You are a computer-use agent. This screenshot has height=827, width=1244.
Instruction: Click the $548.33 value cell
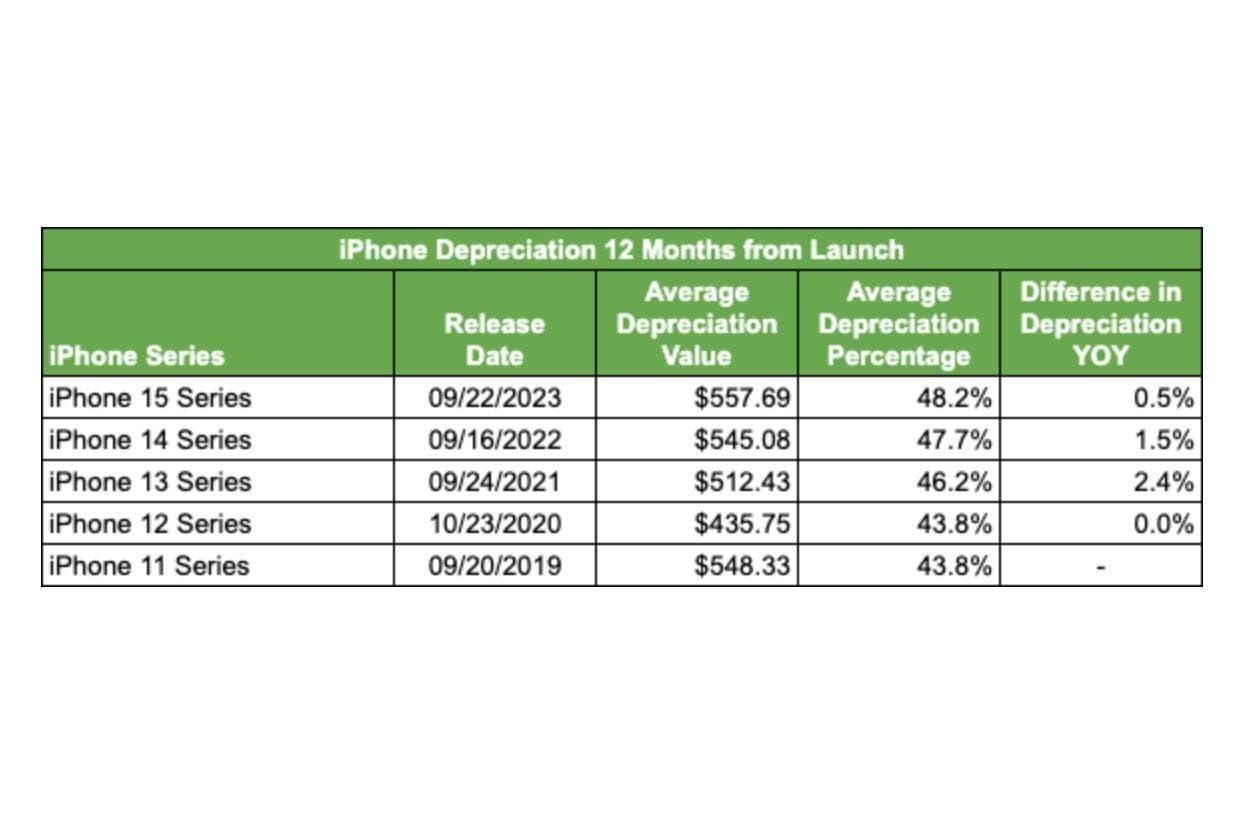coord(697,566)
